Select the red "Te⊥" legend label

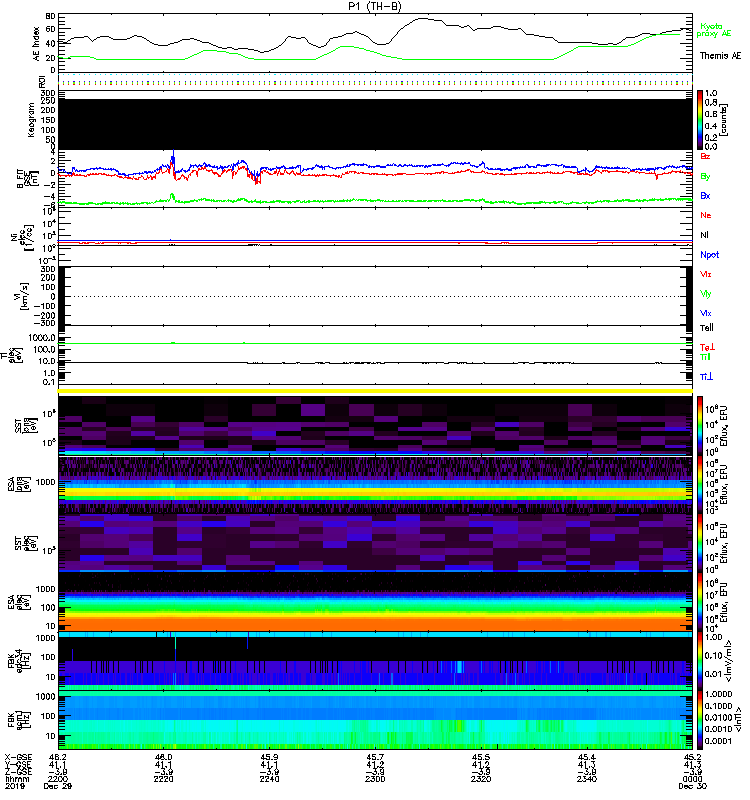coord(707,347)
